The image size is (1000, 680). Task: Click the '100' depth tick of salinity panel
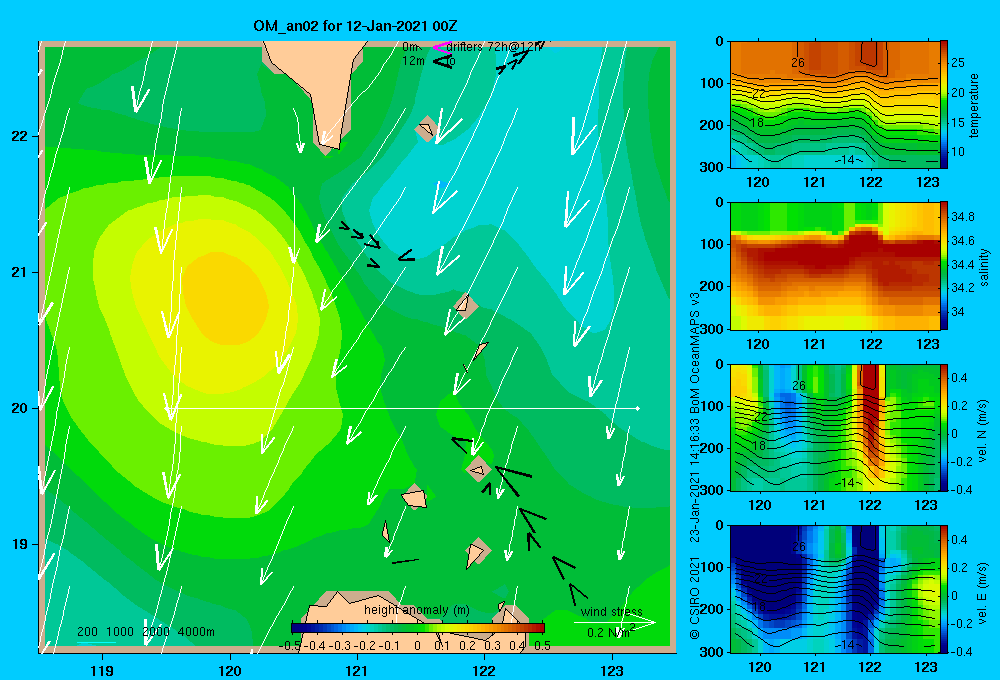712,244
